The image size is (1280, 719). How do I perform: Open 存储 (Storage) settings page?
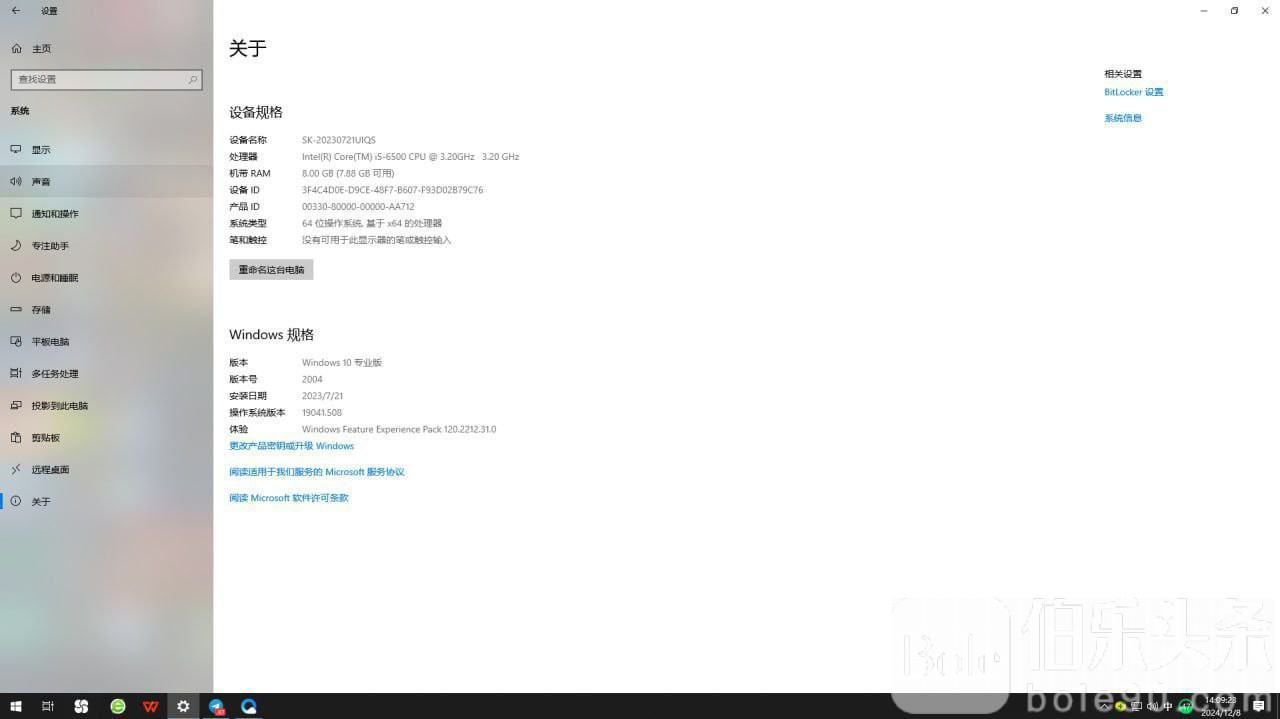click(40, 310)
